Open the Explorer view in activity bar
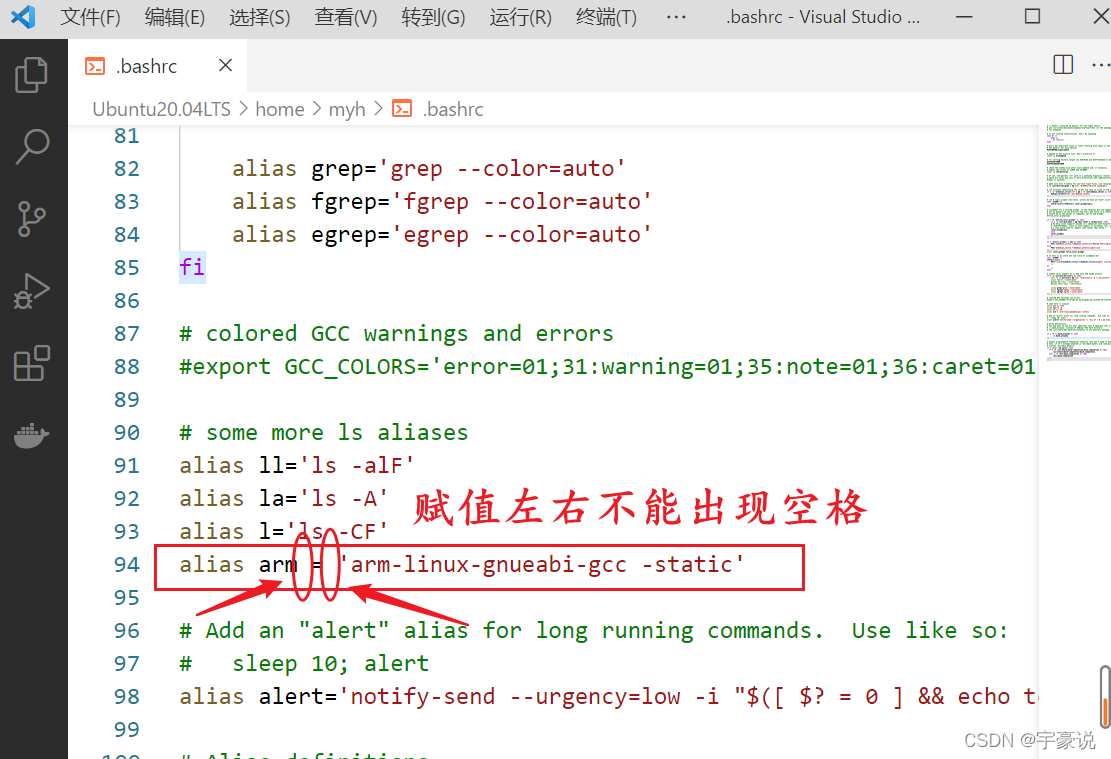Viewport: 1111px width, 759px height. pyautogui.click(x=31, y=74)
